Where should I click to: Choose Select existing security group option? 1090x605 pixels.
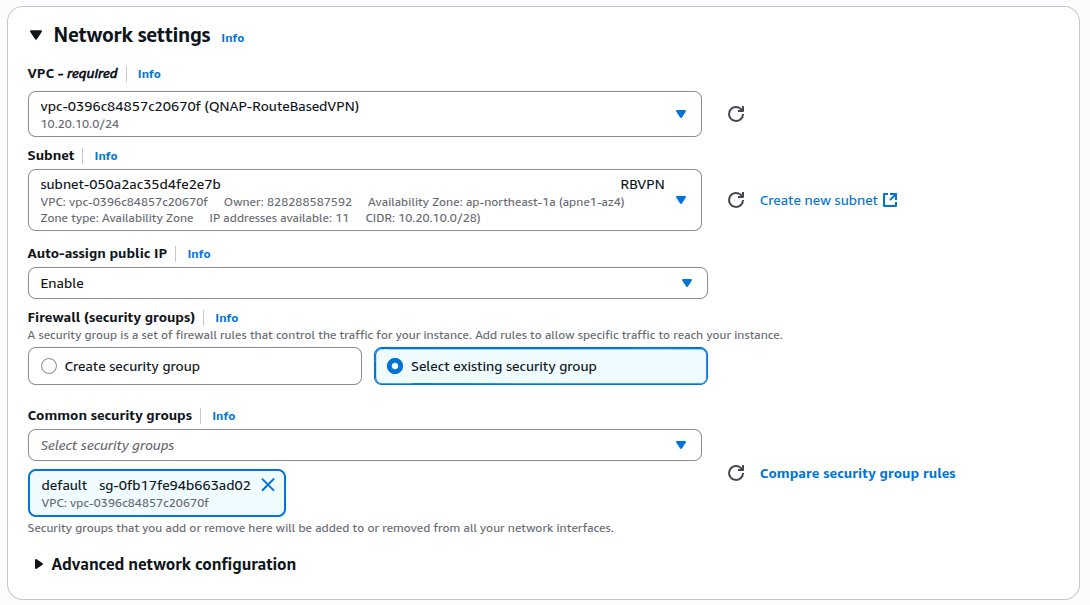tap(395, 367)
